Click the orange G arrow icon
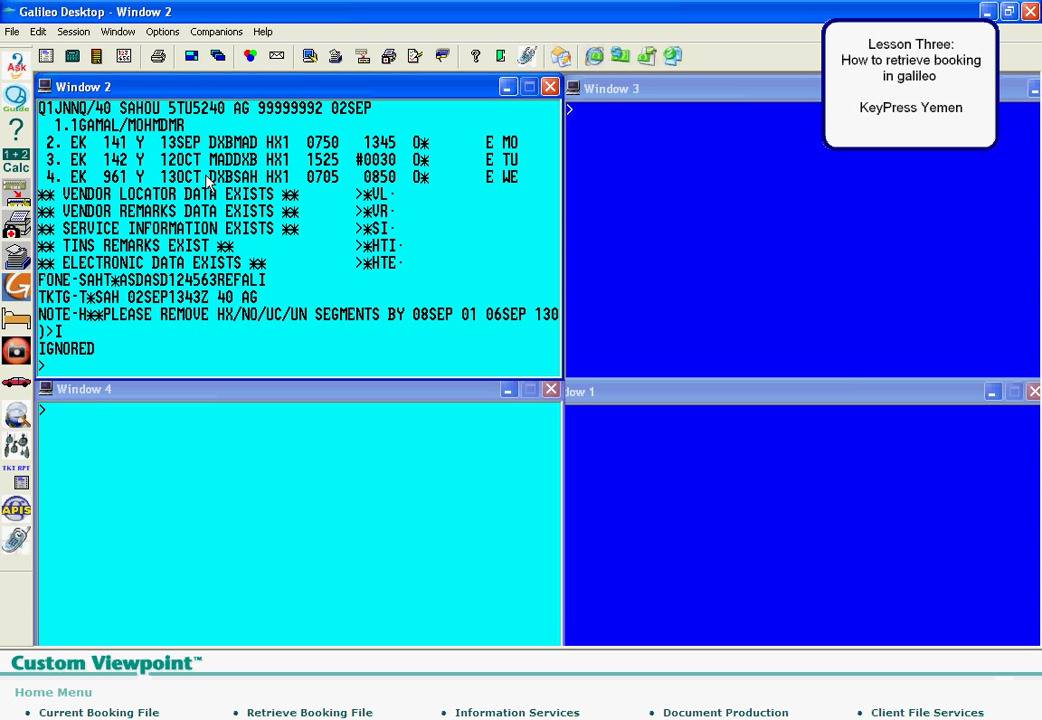Viewport: 1042px width, 720px height. (x=17, y=287)
